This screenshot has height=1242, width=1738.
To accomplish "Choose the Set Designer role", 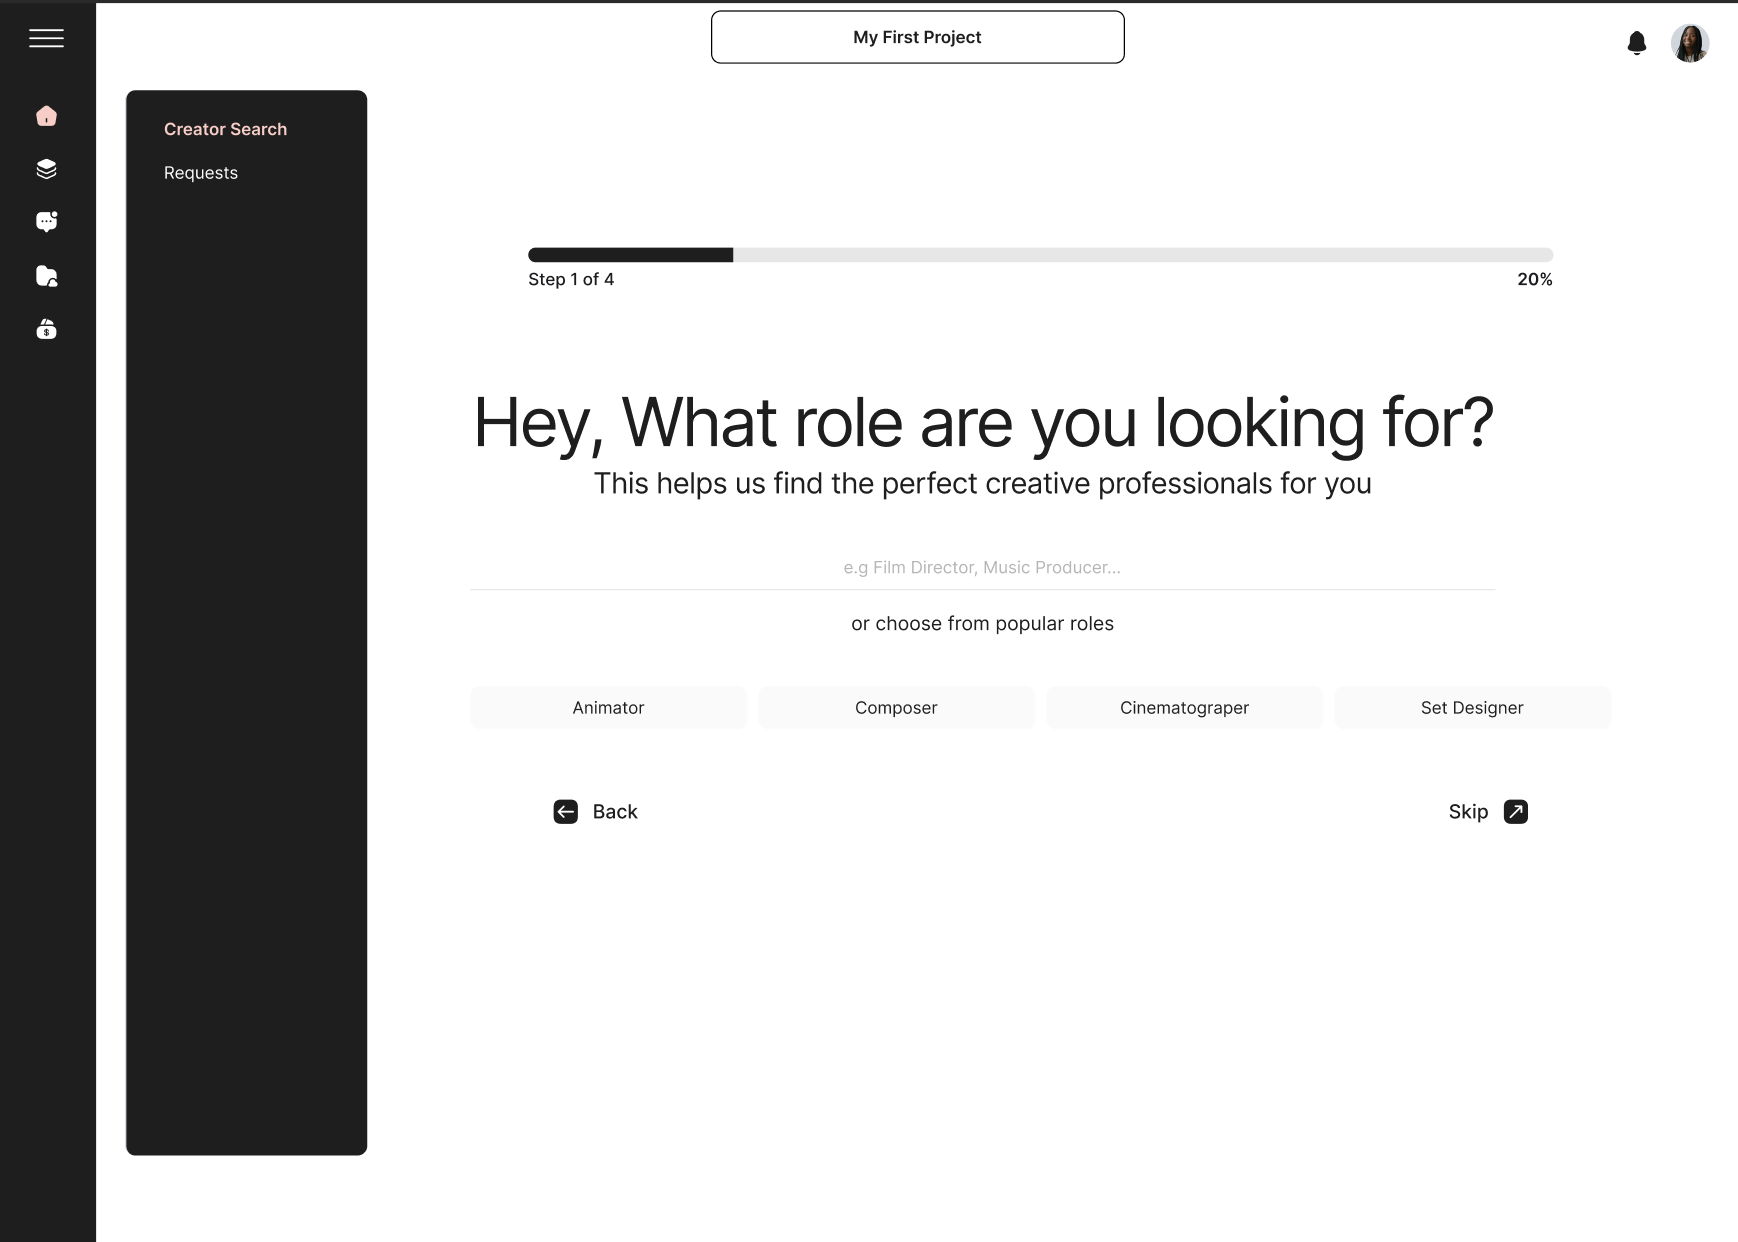I will point(1472,707).
